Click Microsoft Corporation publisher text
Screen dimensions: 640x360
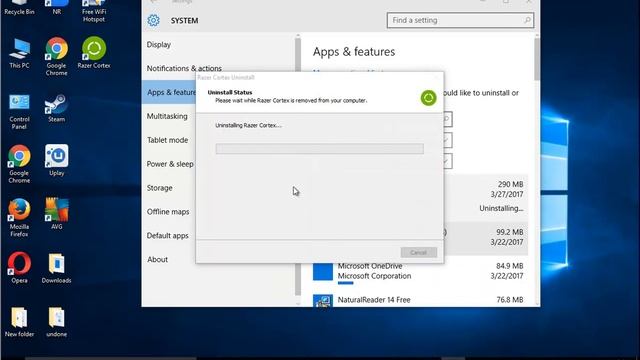coord(374,276)
